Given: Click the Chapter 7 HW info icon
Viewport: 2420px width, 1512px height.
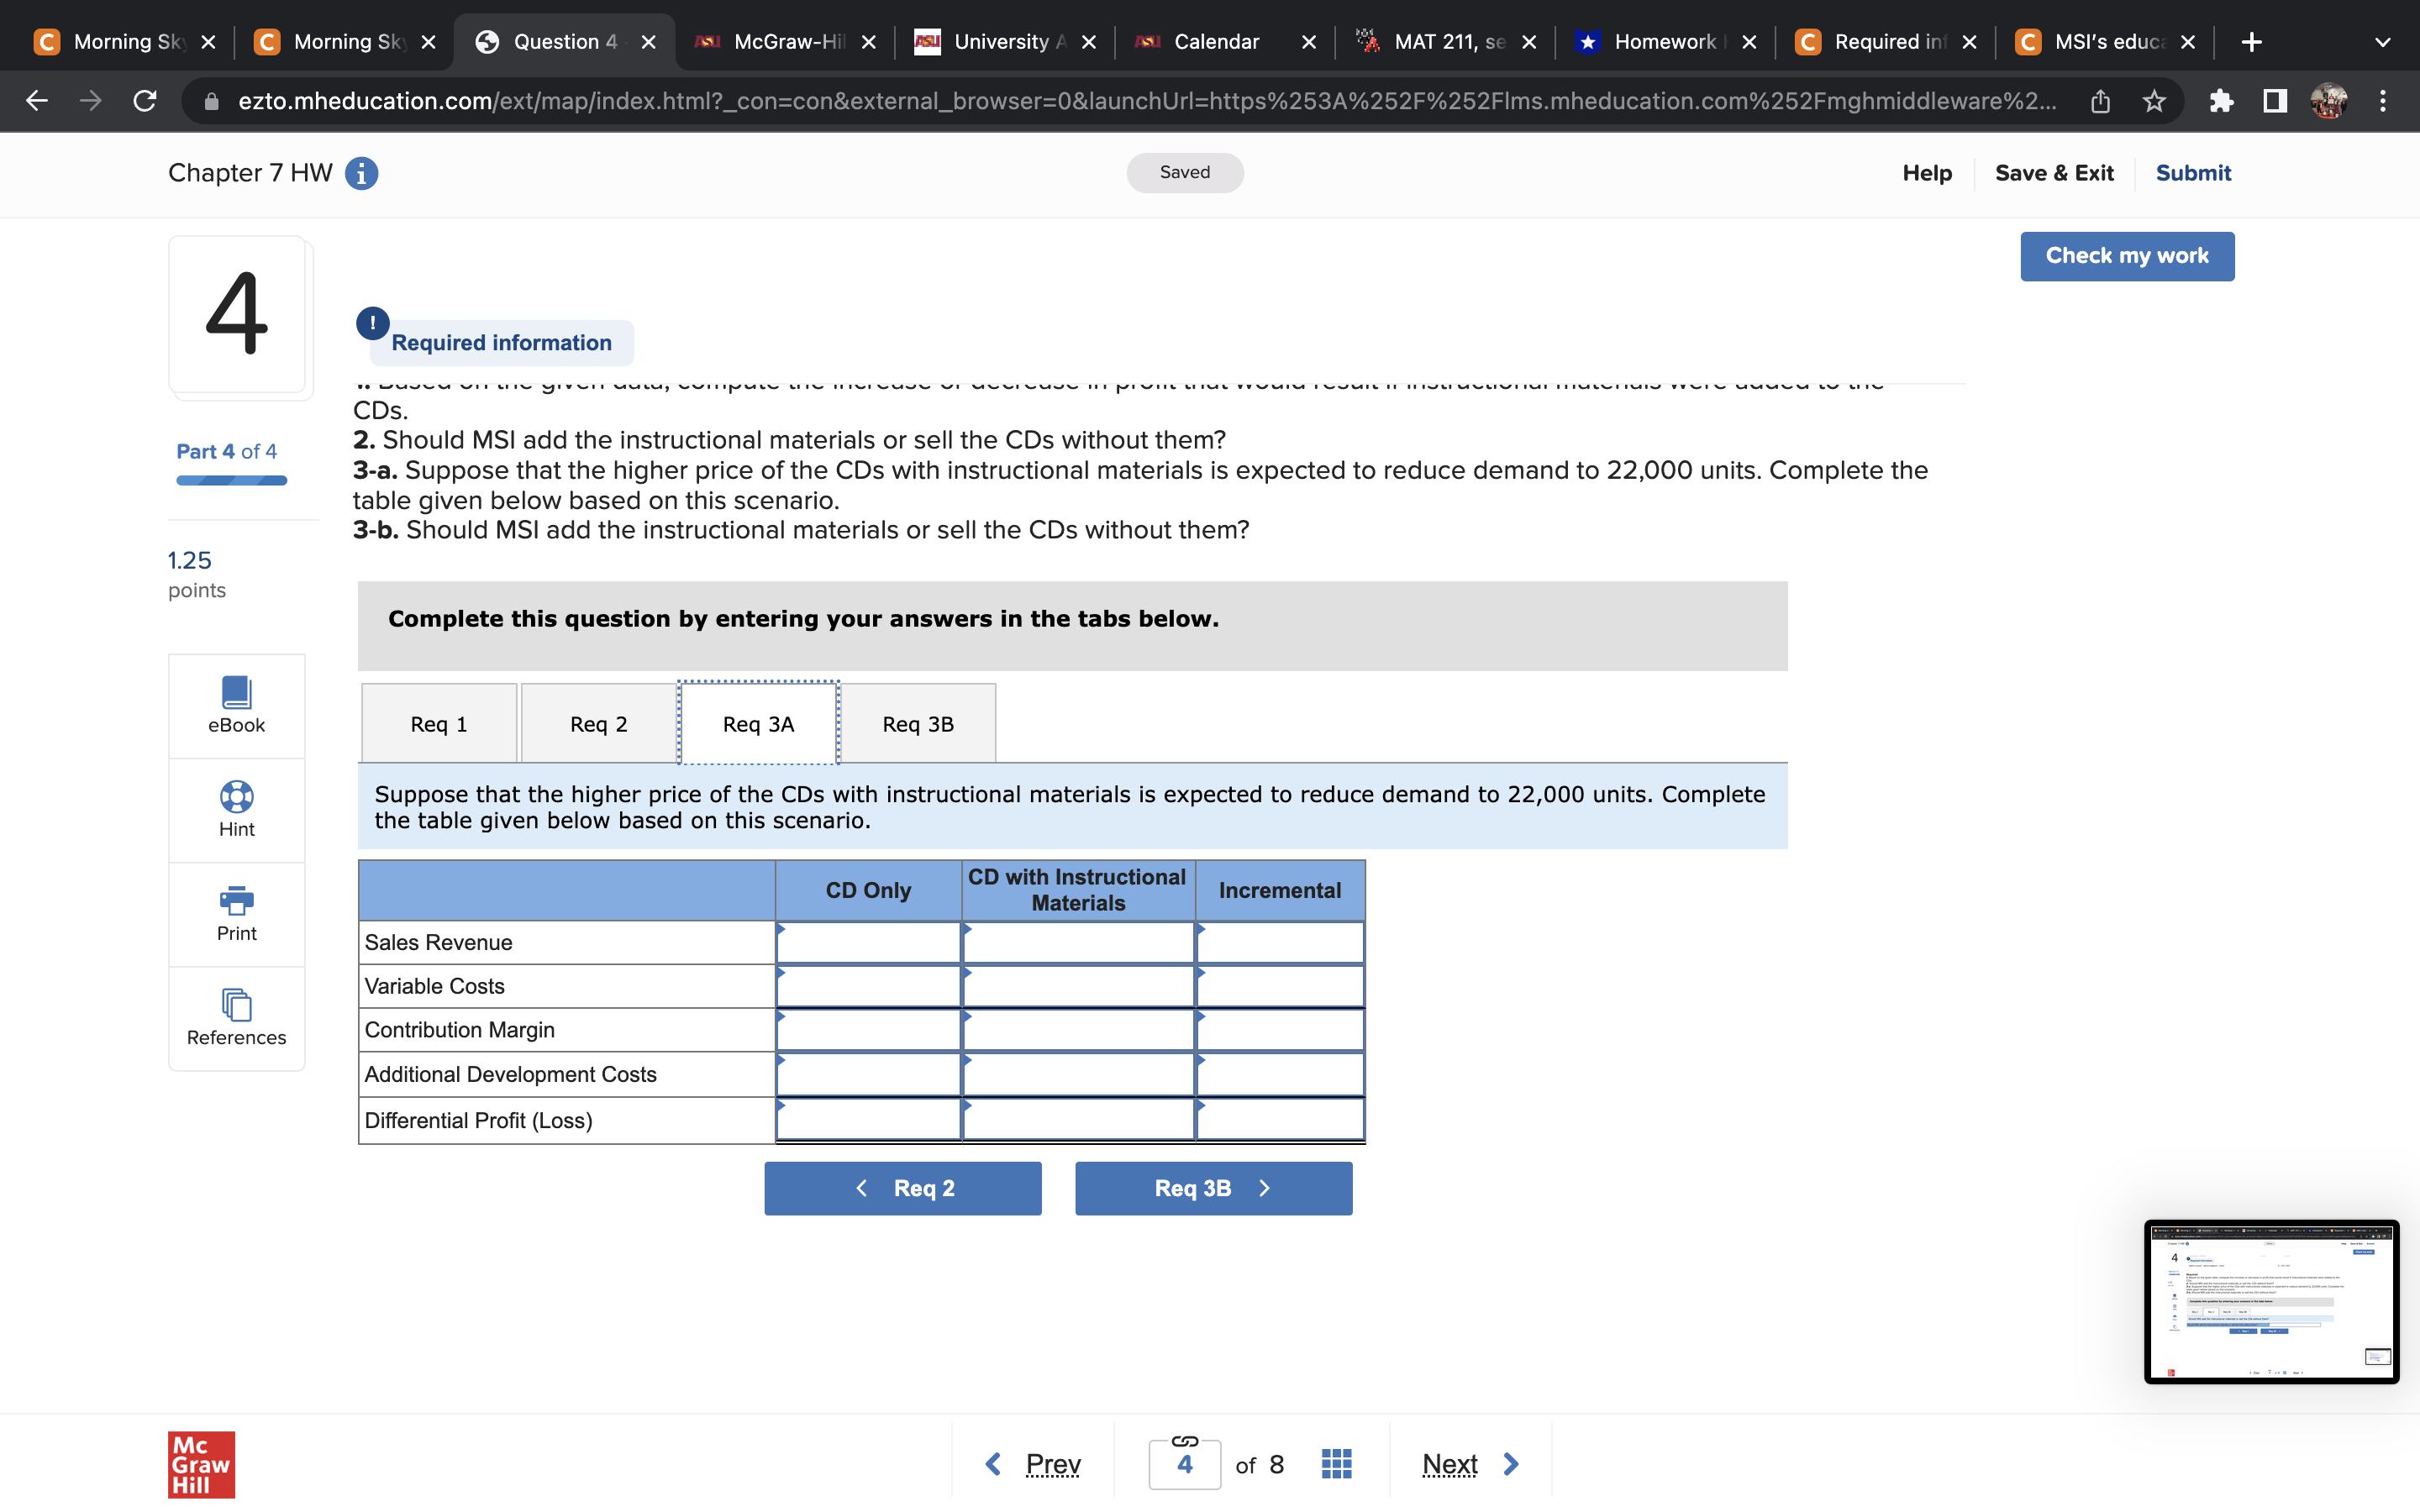Looking at the screenshot, I should (361, 173).
